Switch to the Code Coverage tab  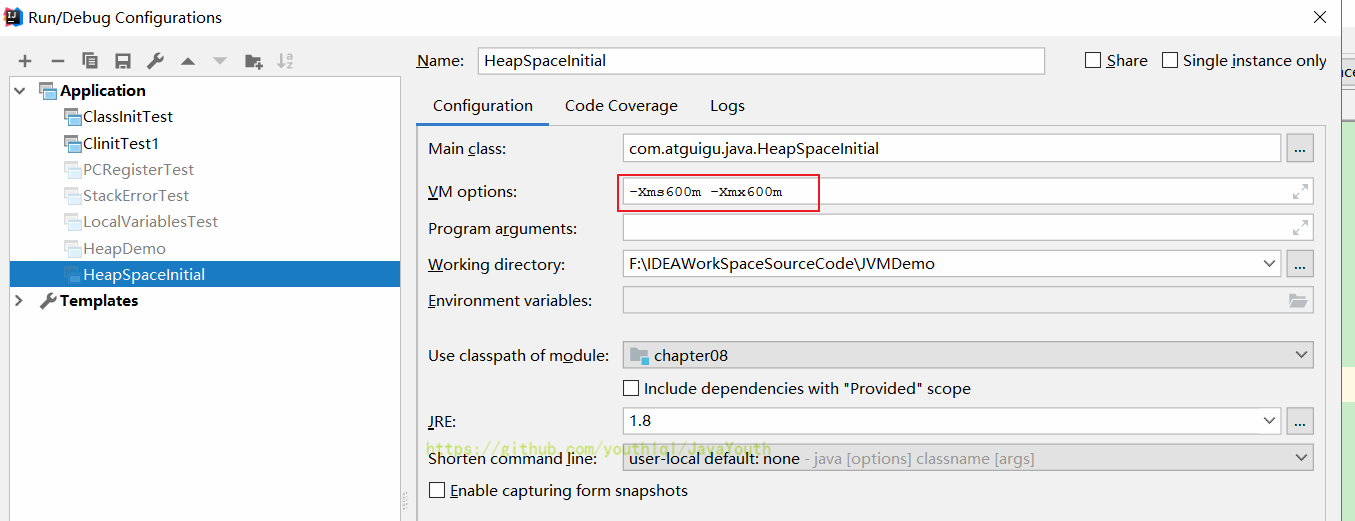621,106
